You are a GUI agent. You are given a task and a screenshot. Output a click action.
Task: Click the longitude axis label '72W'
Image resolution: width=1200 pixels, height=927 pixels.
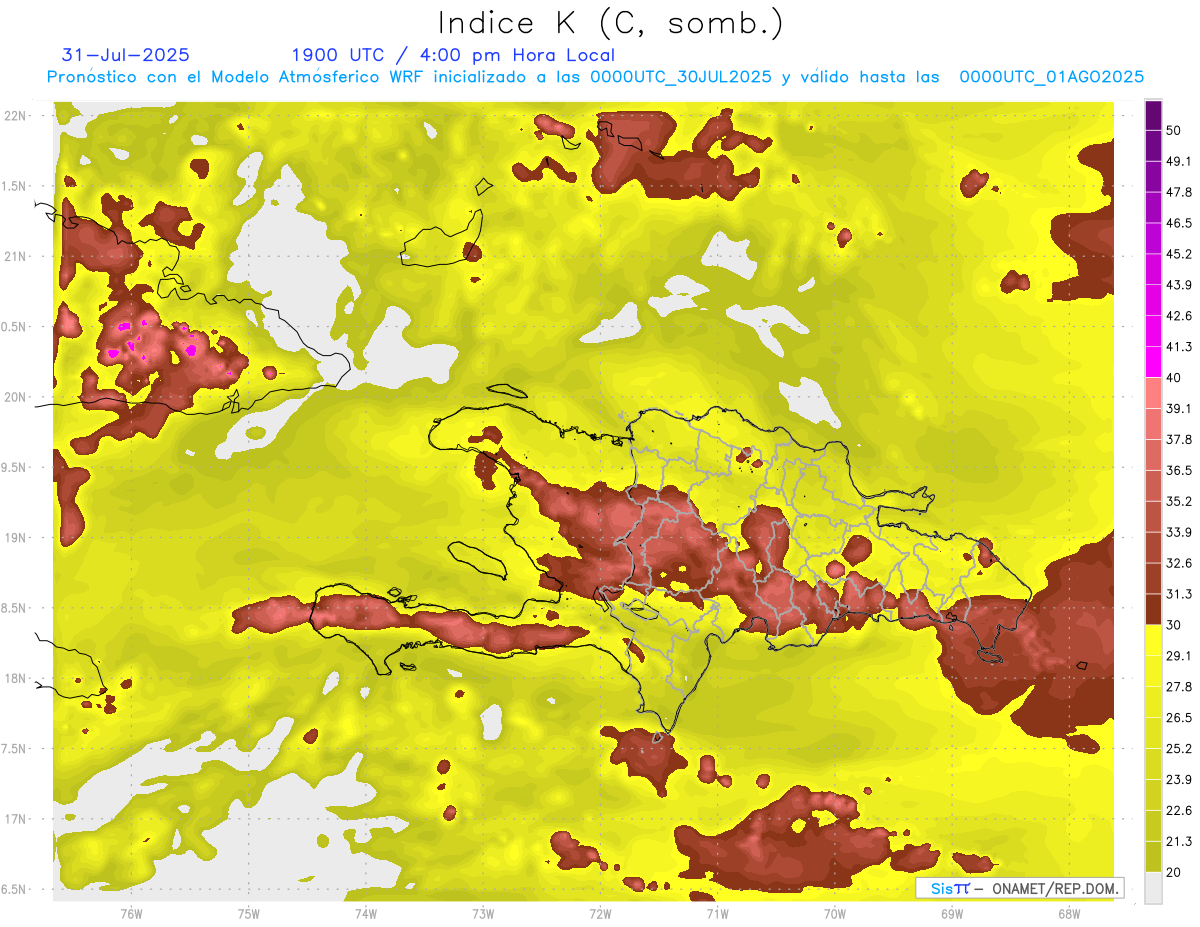(600, 914)
